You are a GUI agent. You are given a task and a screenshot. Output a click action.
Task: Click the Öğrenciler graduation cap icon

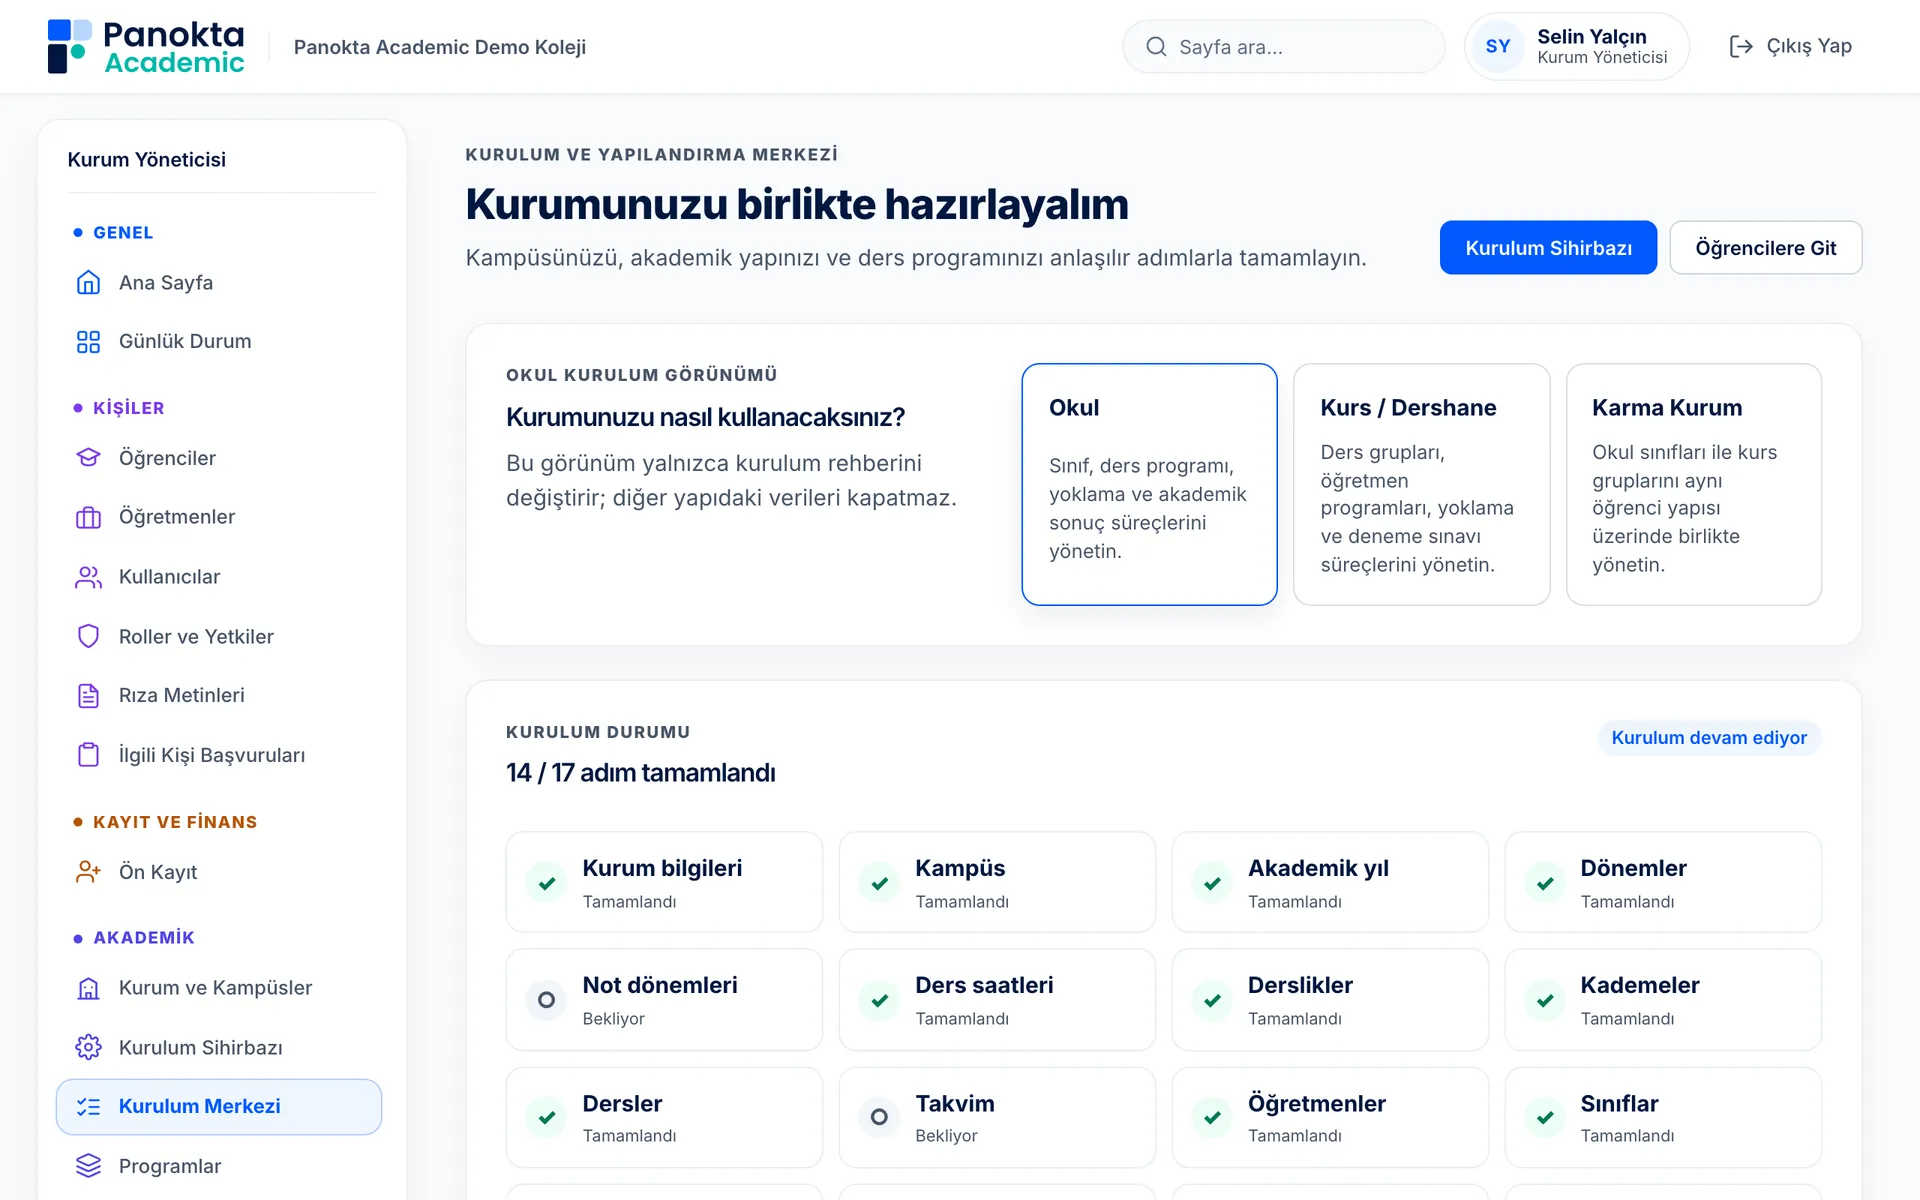tap(88, 458)
